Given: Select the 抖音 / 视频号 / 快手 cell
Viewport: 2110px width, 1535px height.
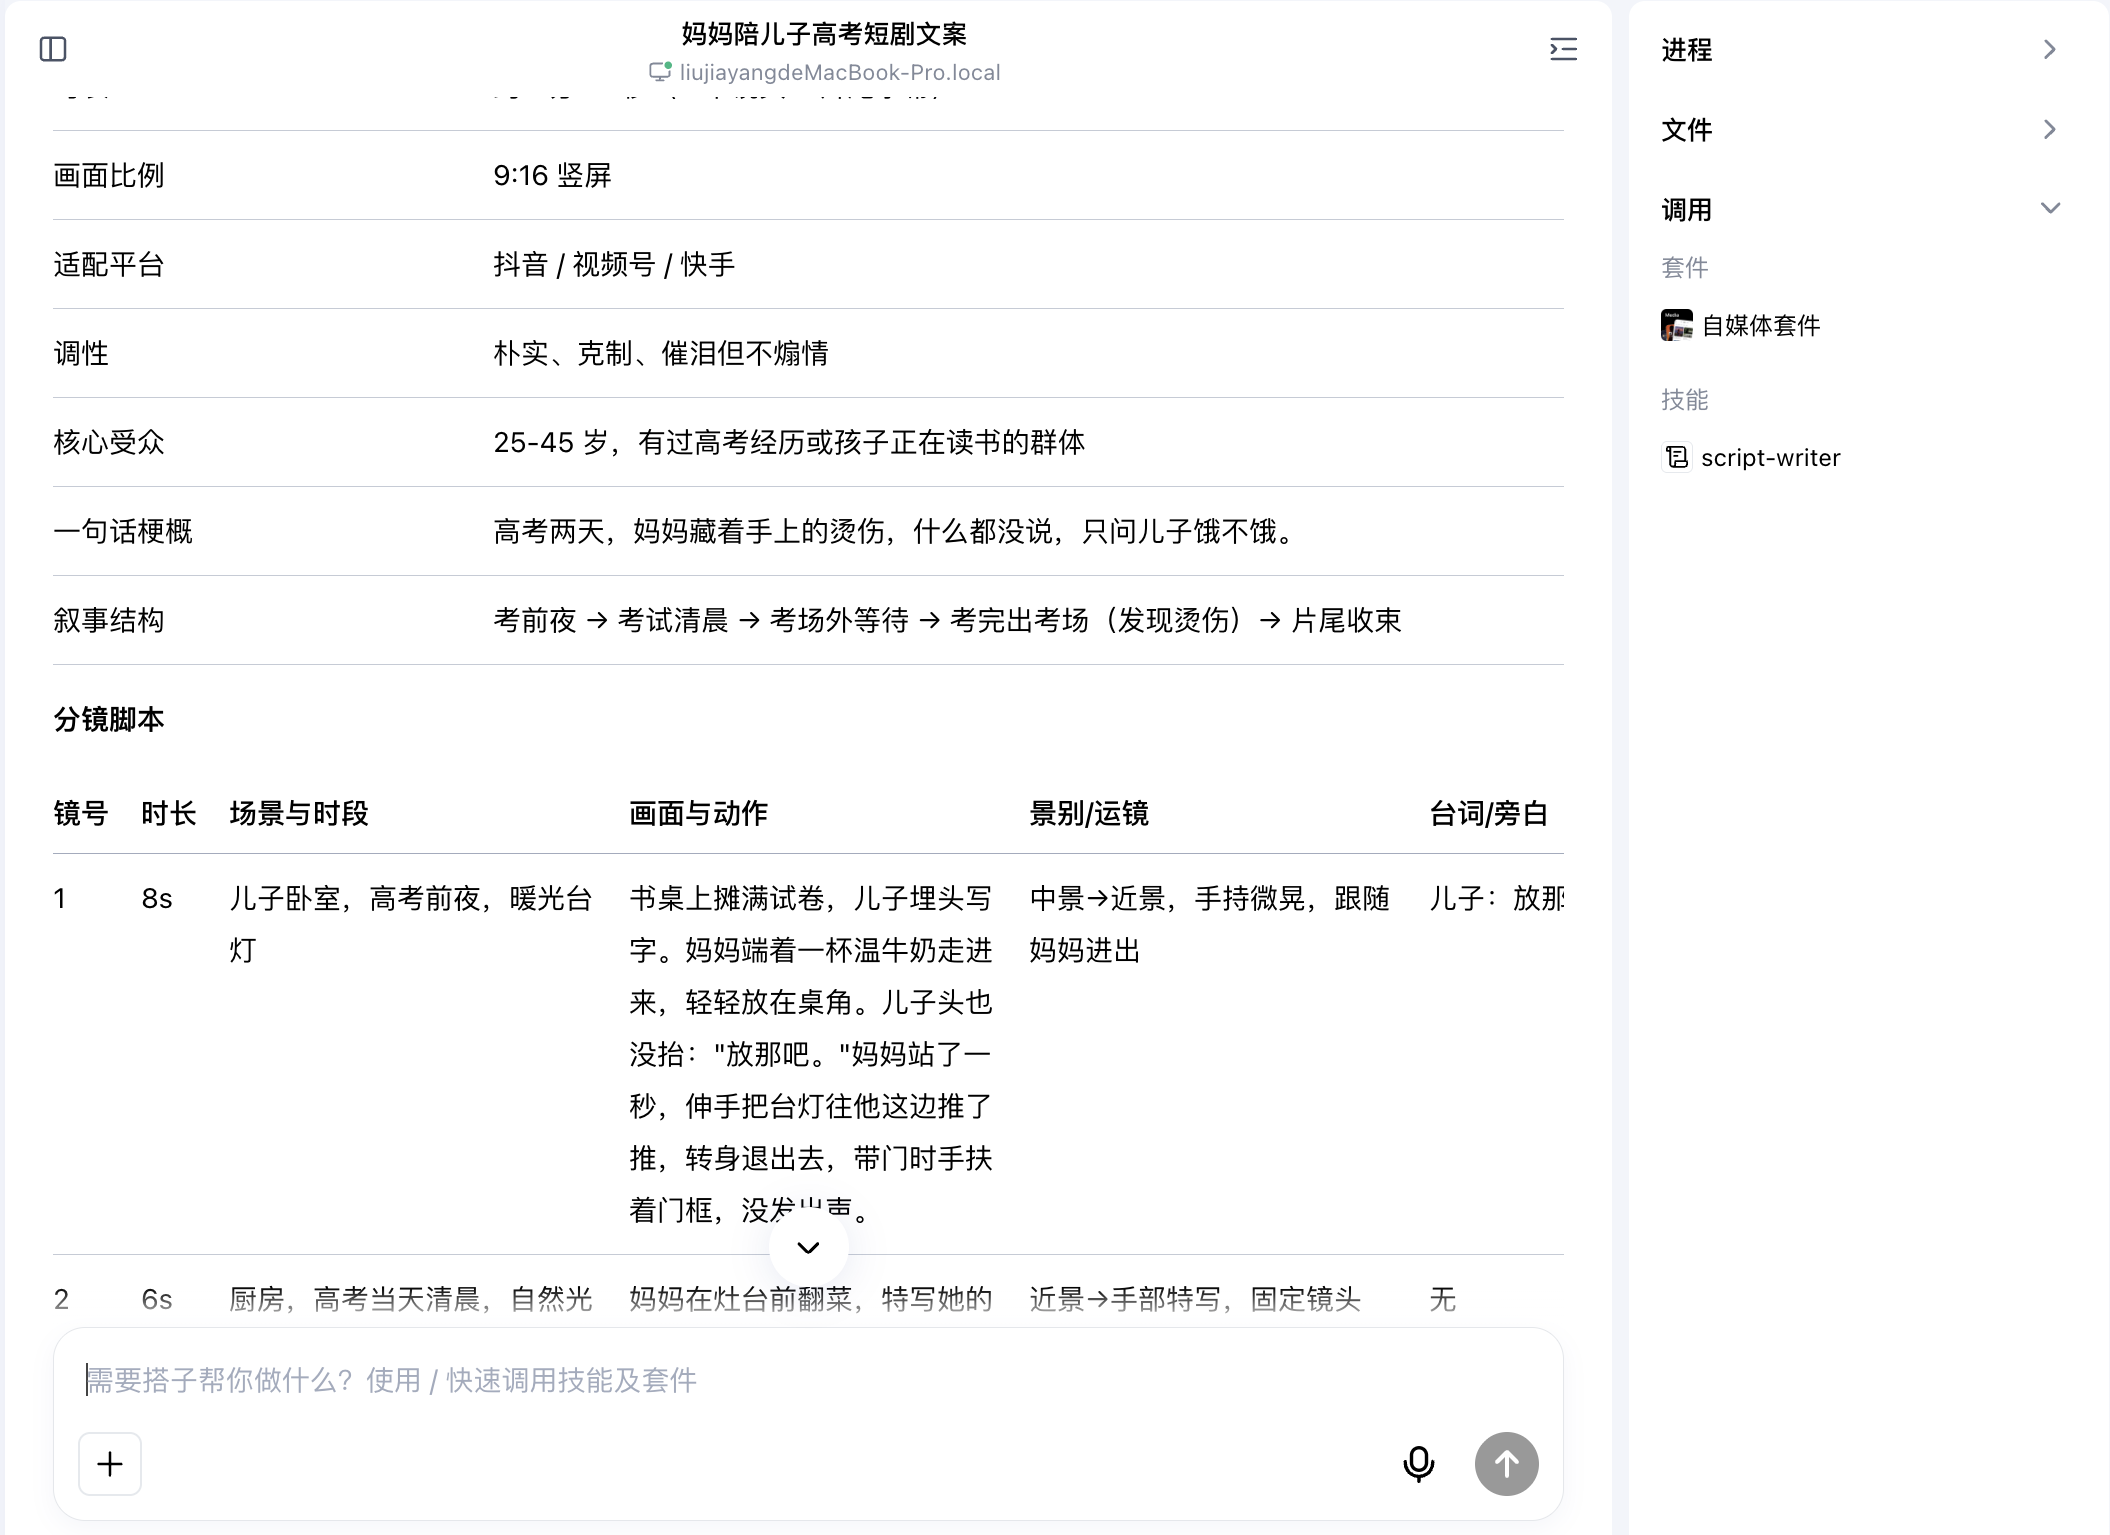Looking at the screenshot, I should [x=614, y=264].
